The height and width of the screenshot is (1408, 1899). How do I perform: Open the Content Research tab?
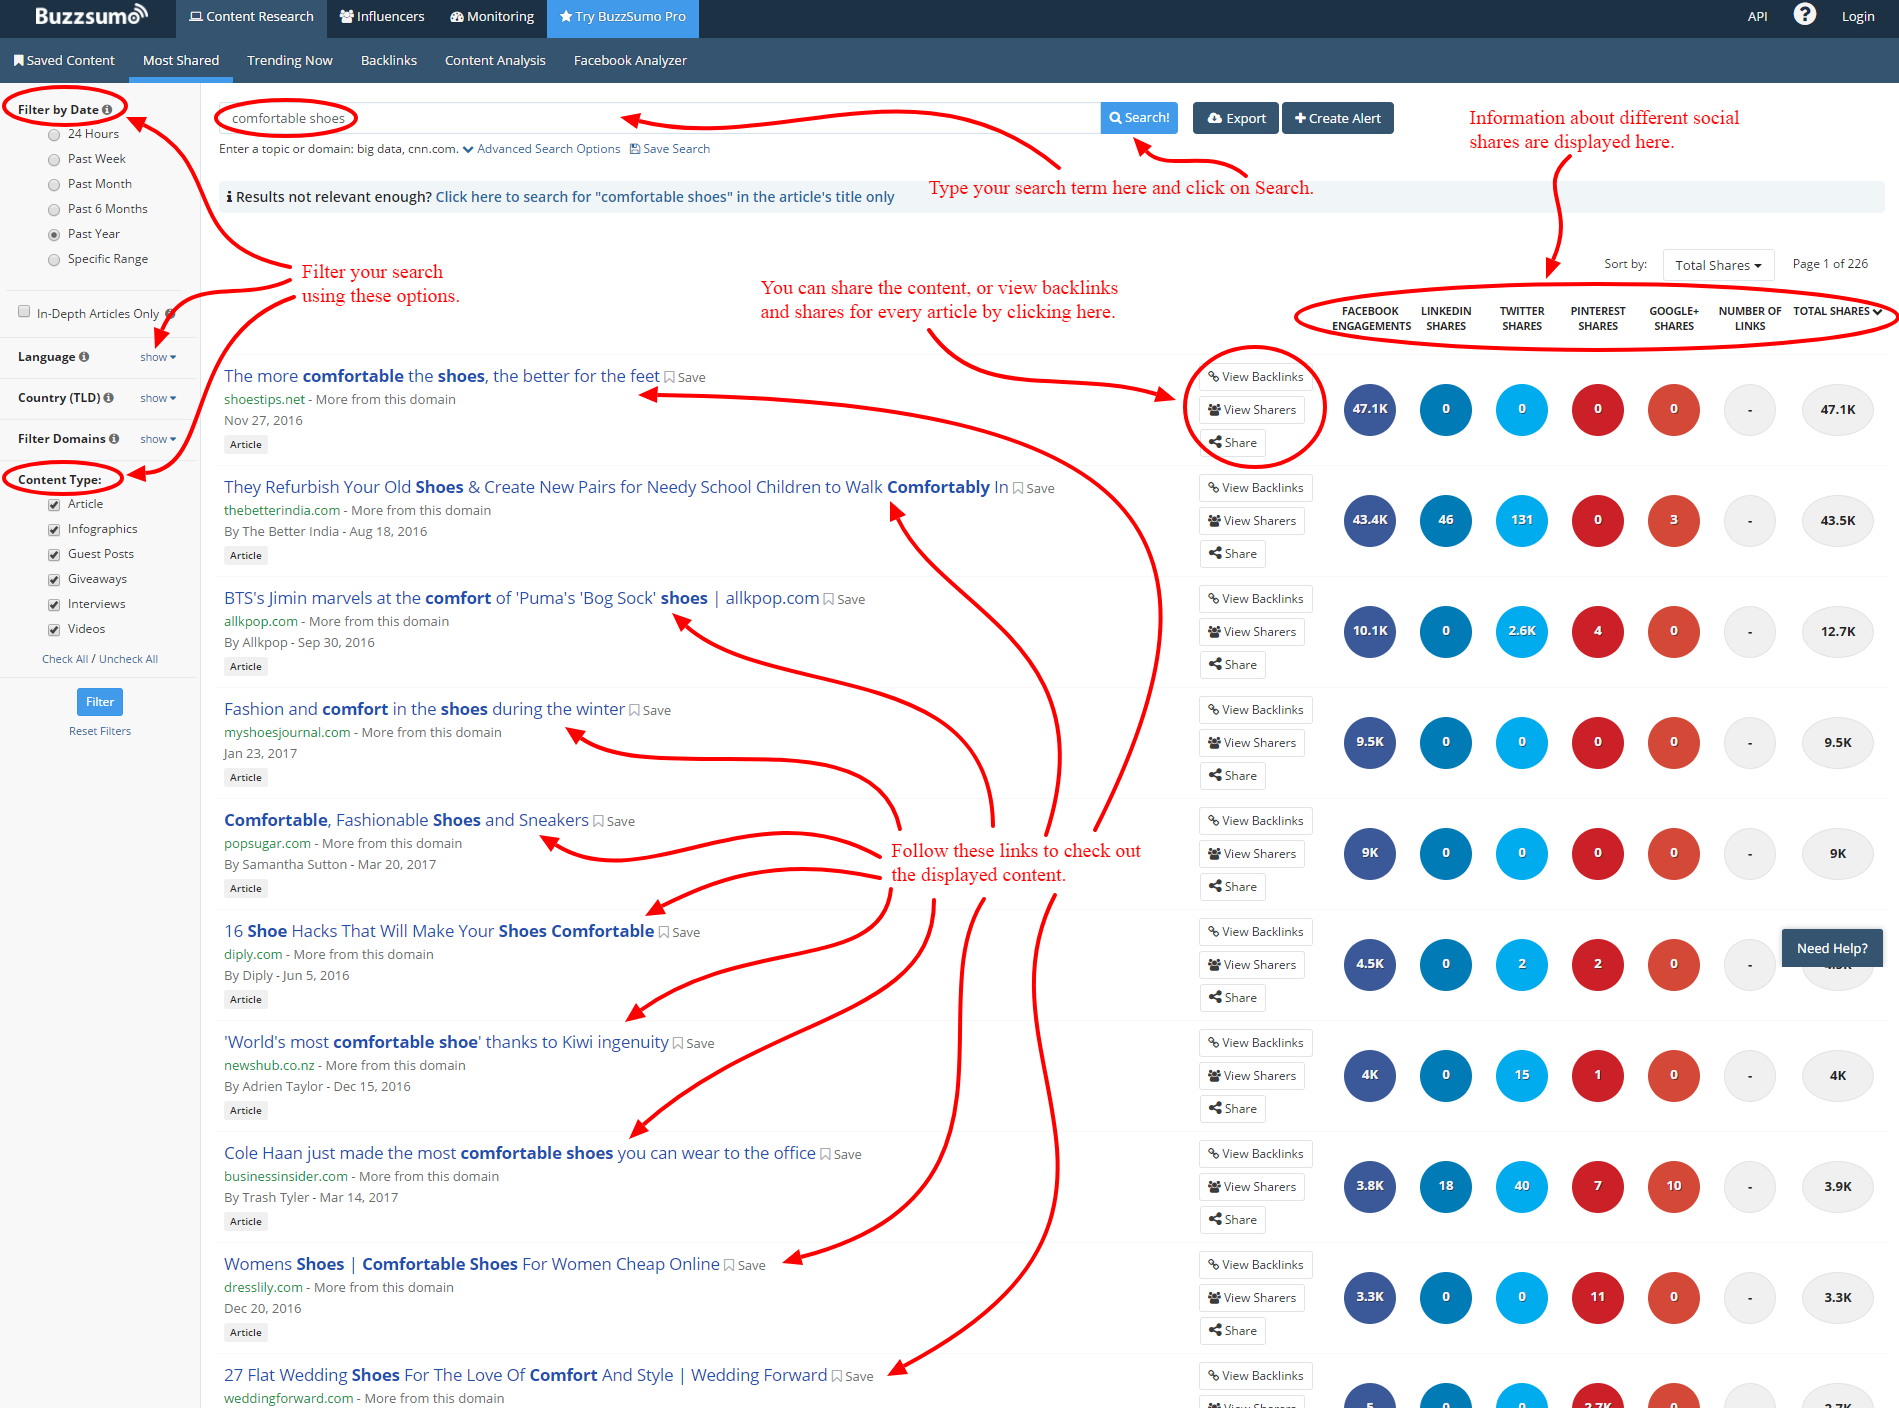(251, 17)
